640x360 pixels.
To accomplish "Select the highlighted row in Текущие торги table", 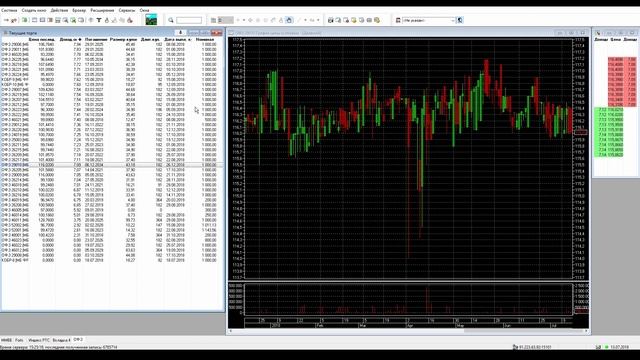I will coord(112,165).
